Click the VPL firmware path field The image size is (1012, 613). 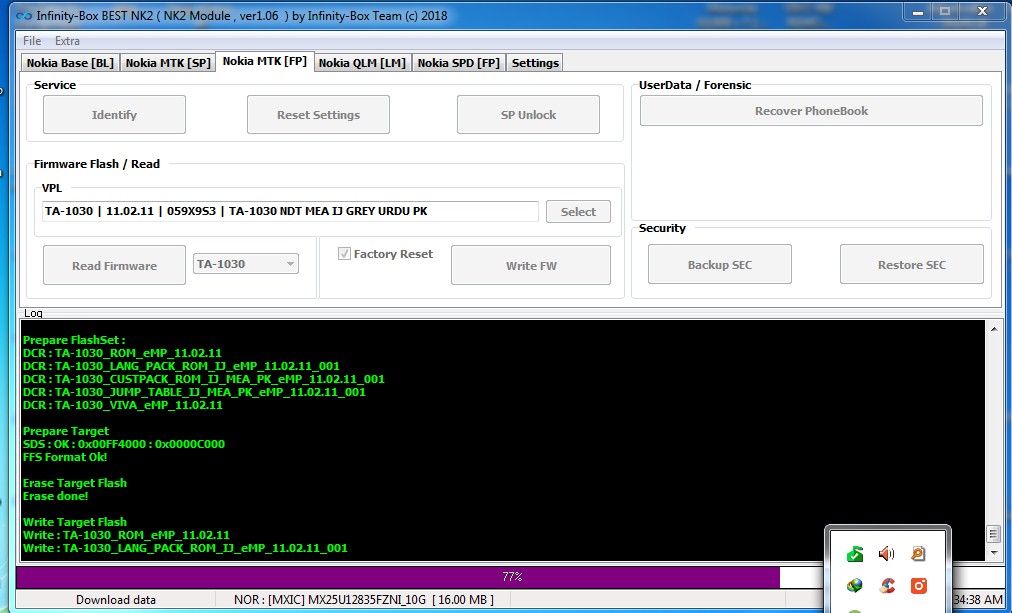290,211
